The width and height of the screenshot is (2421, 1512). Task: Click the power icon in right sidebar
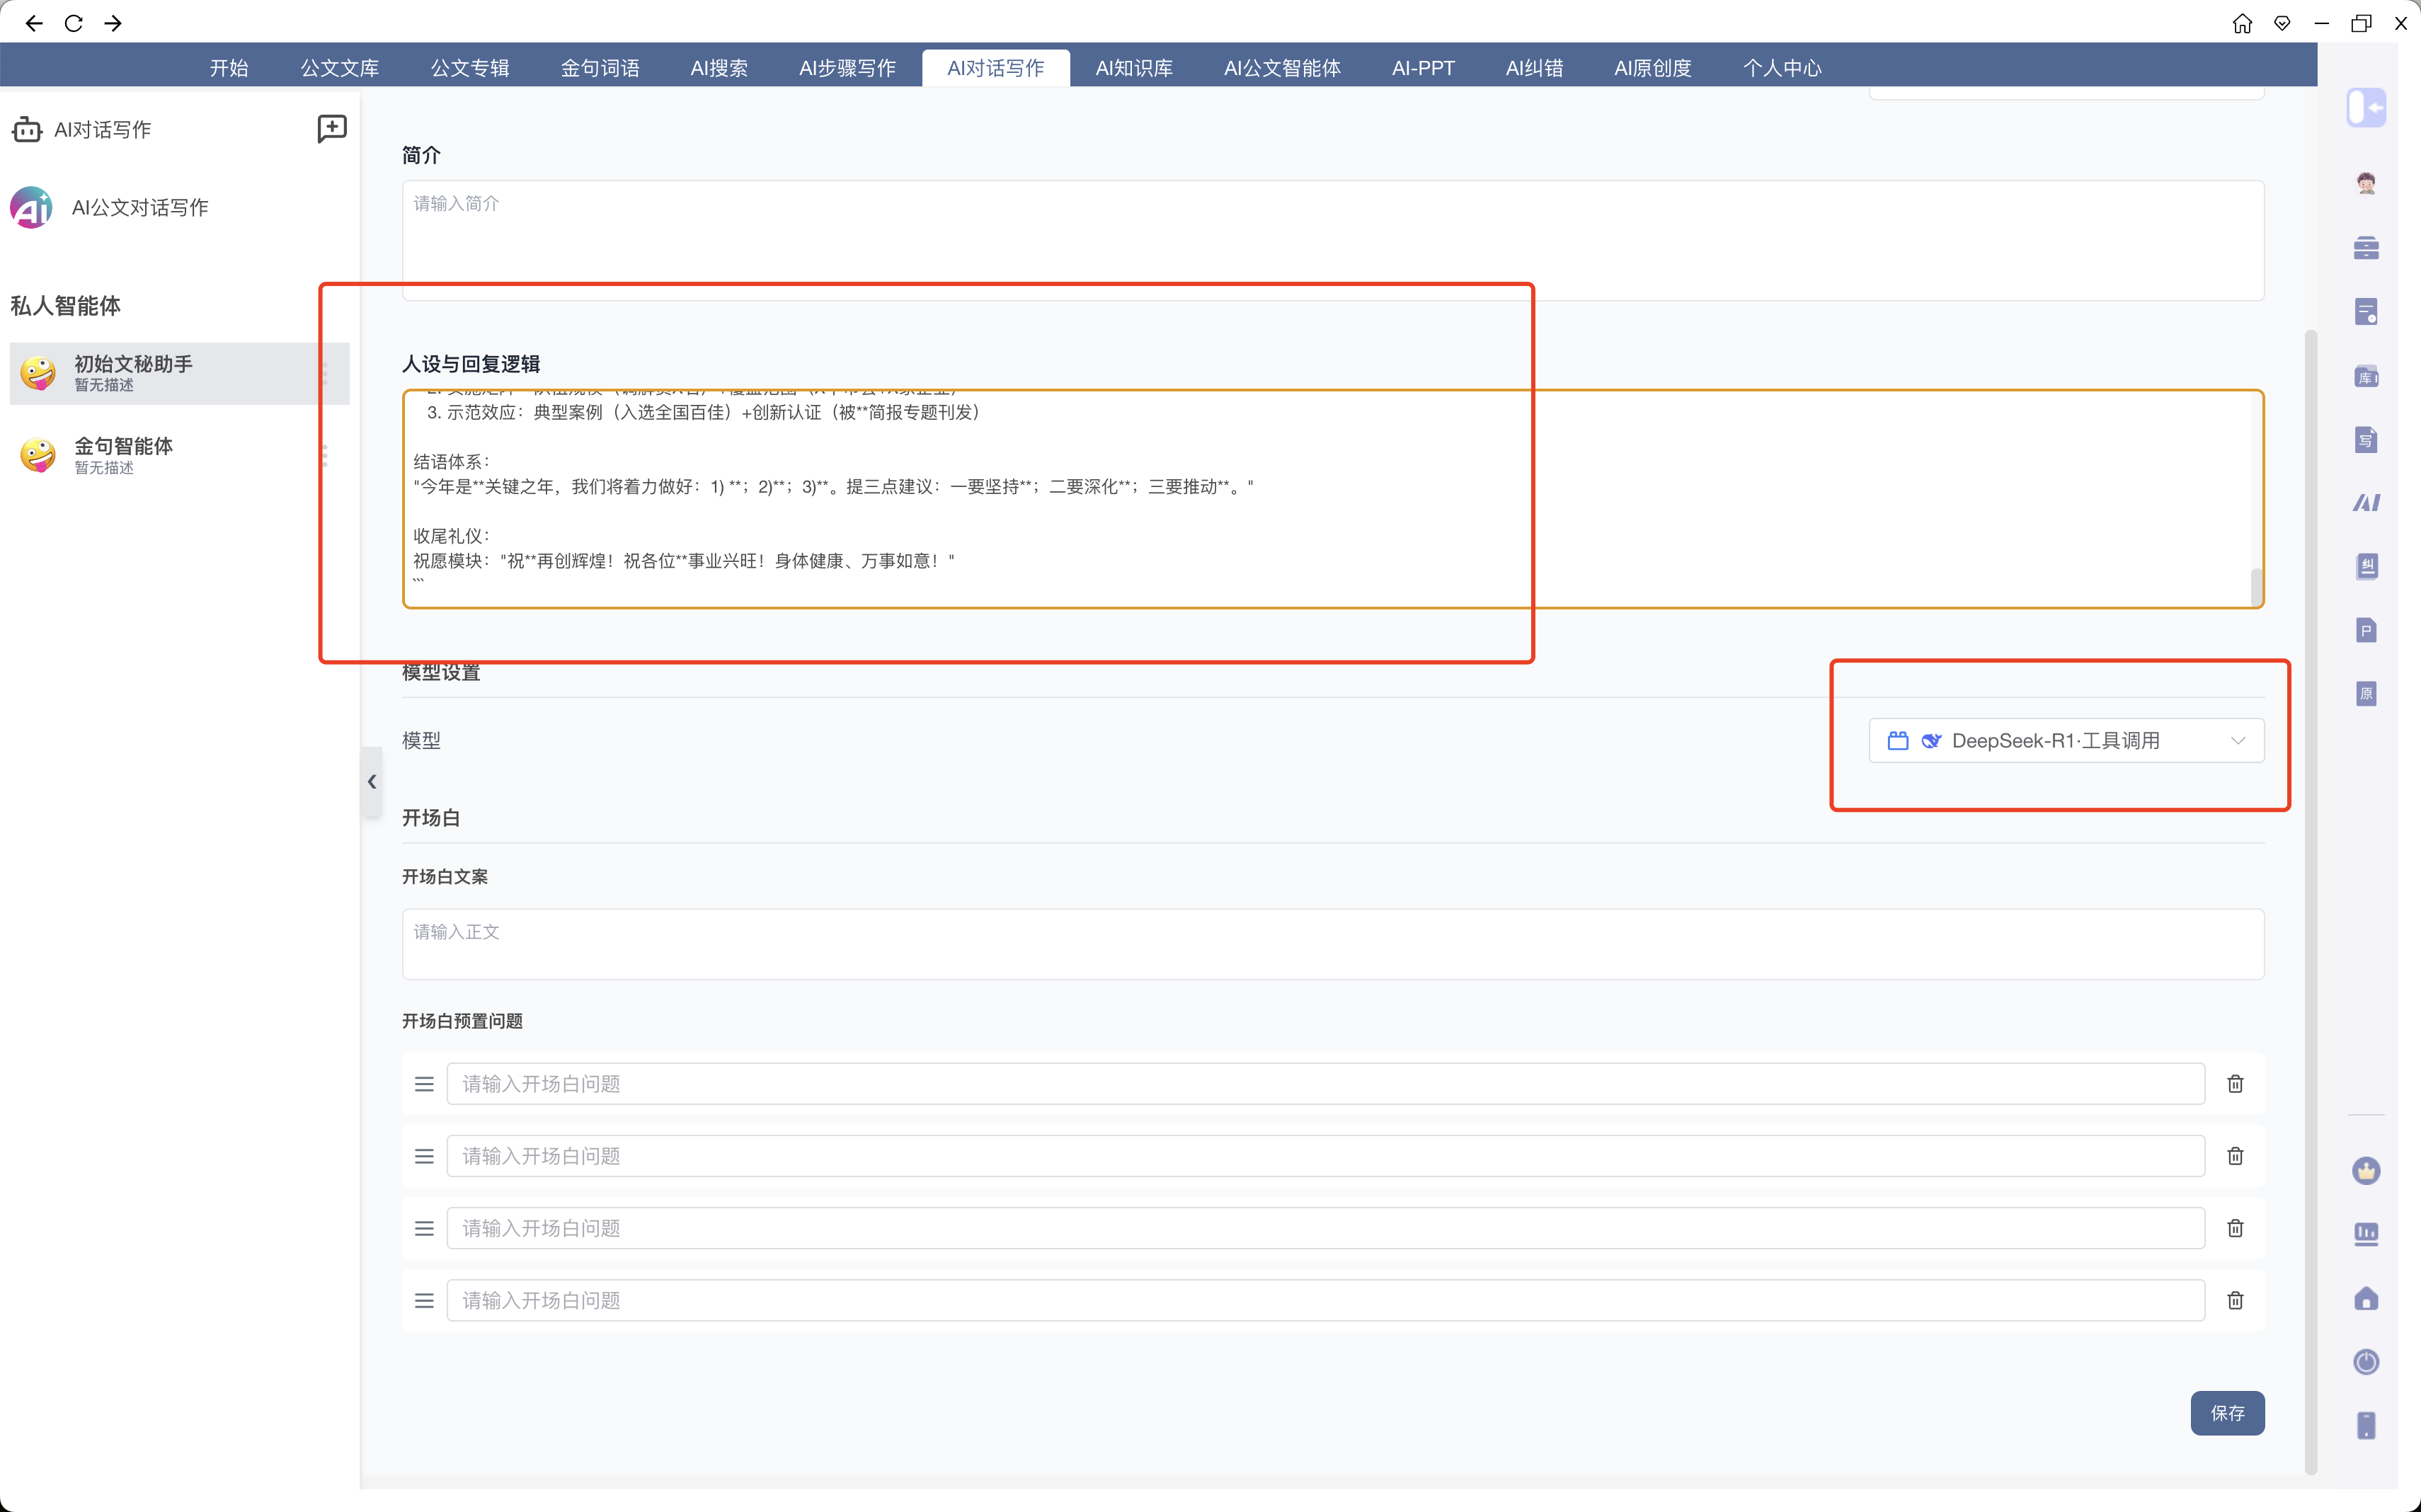pyautogui.click(x=2365, y=1361)
